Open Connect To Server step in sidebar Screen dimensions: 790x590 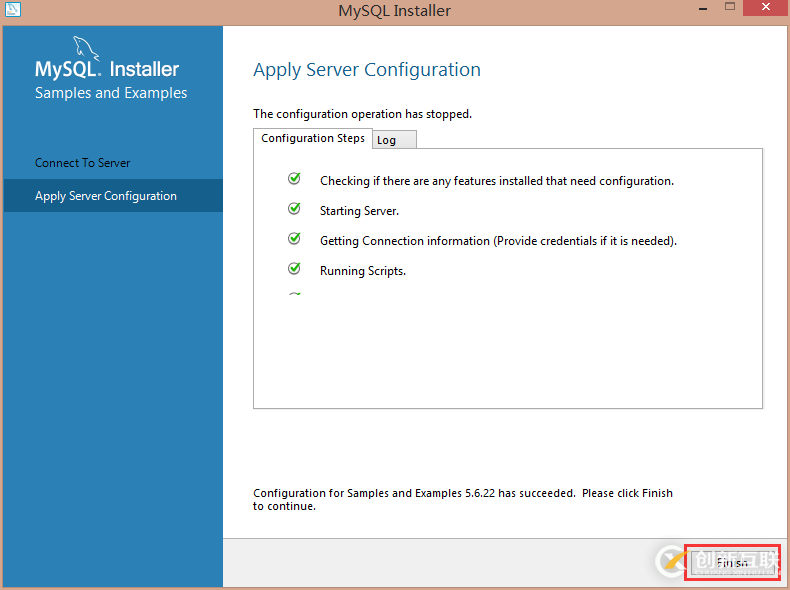(83, 163)
